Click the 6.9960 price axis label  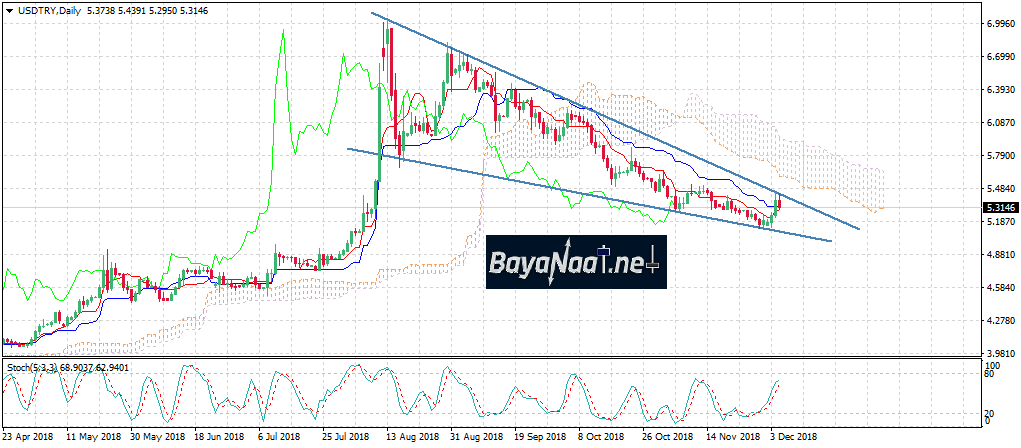tap(1000, 24)
